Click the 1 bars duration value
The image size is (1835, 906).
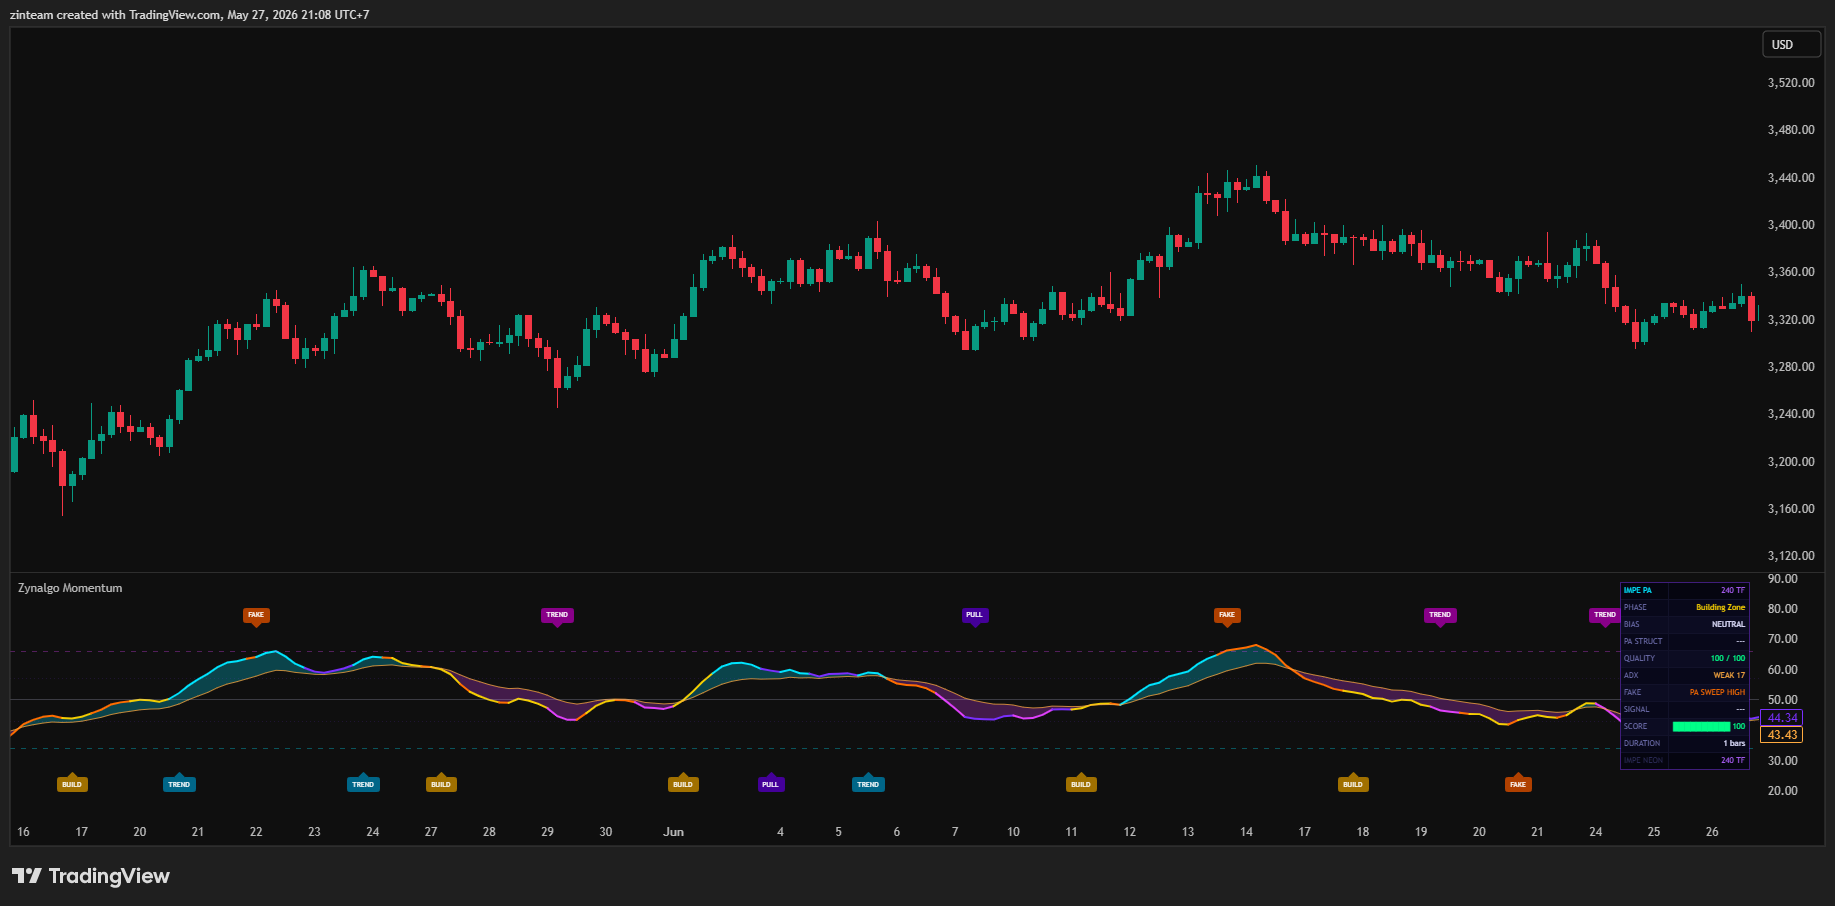(x=1734, y=743)
